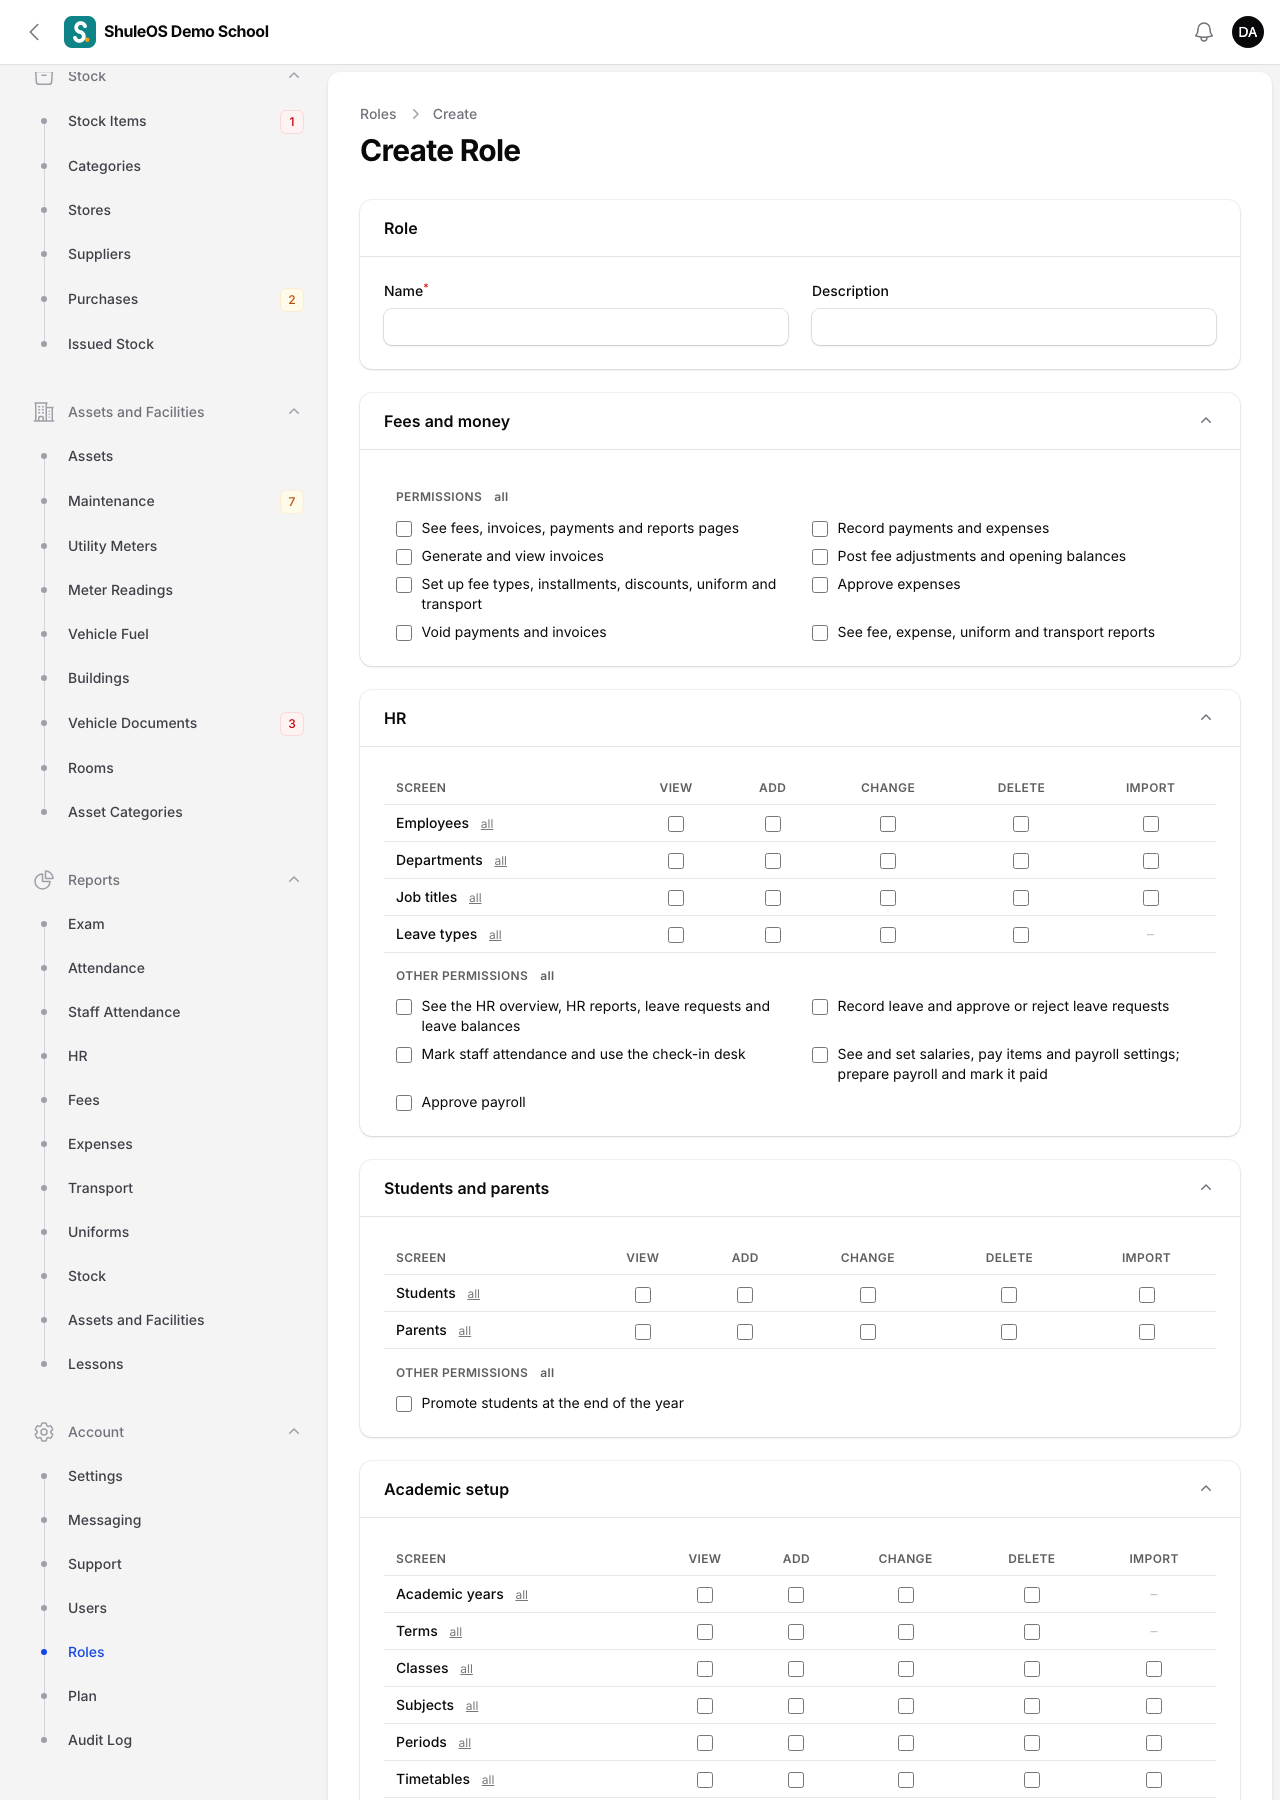This screenshot has height=1800, width=1280.
Task: Click the Roles breadcrumb link
Action: pyautogui.click(x=378, y=114)
